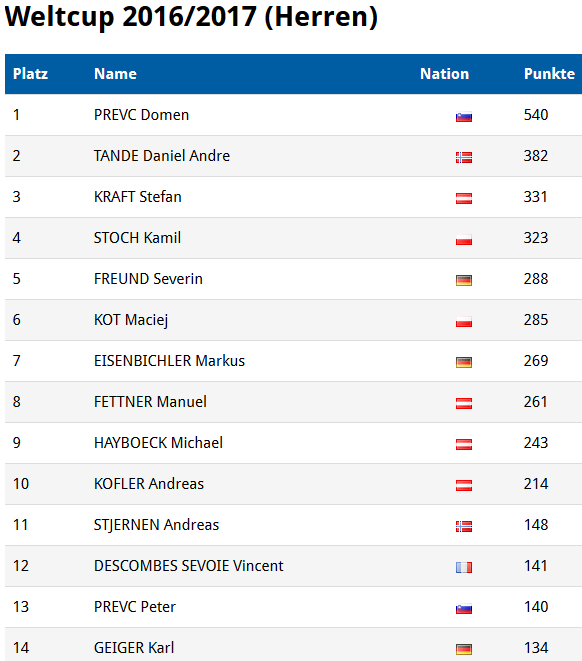The height and width of the screenshot is (661, 582).
Task: Click Poland flag next to KOT Maciej
Action: [464, 322]
